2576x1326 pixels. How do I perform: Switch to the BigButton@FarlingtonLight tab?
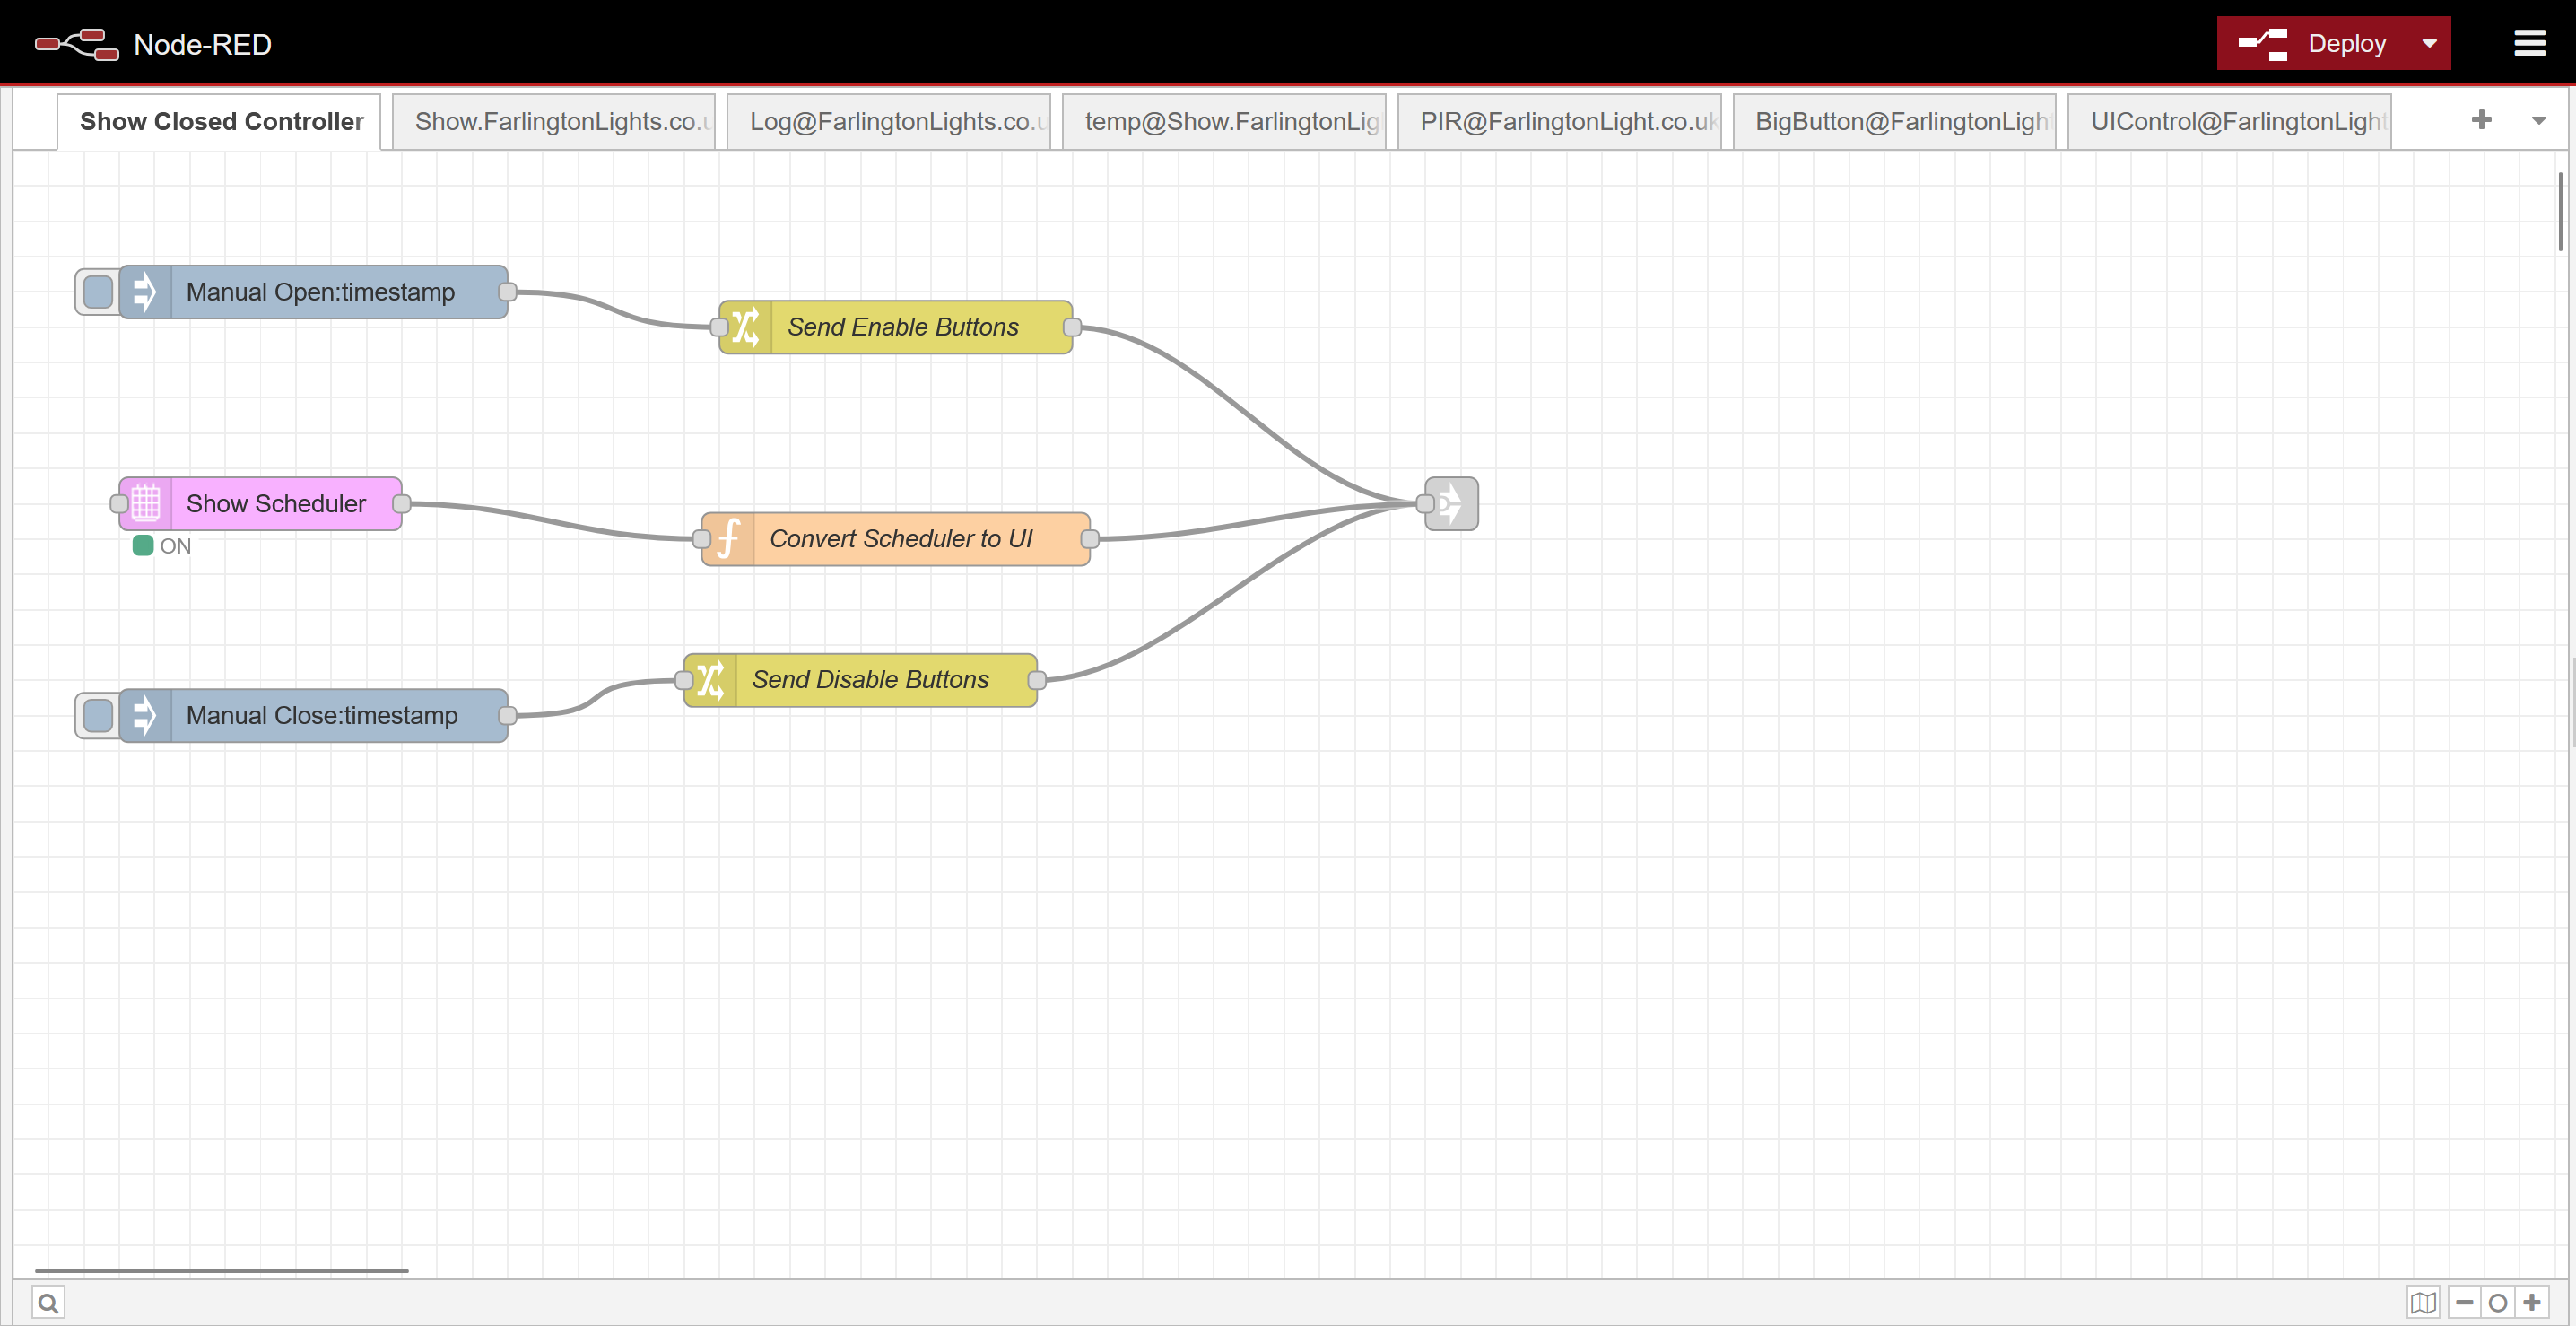click(x=1894, y=122)
